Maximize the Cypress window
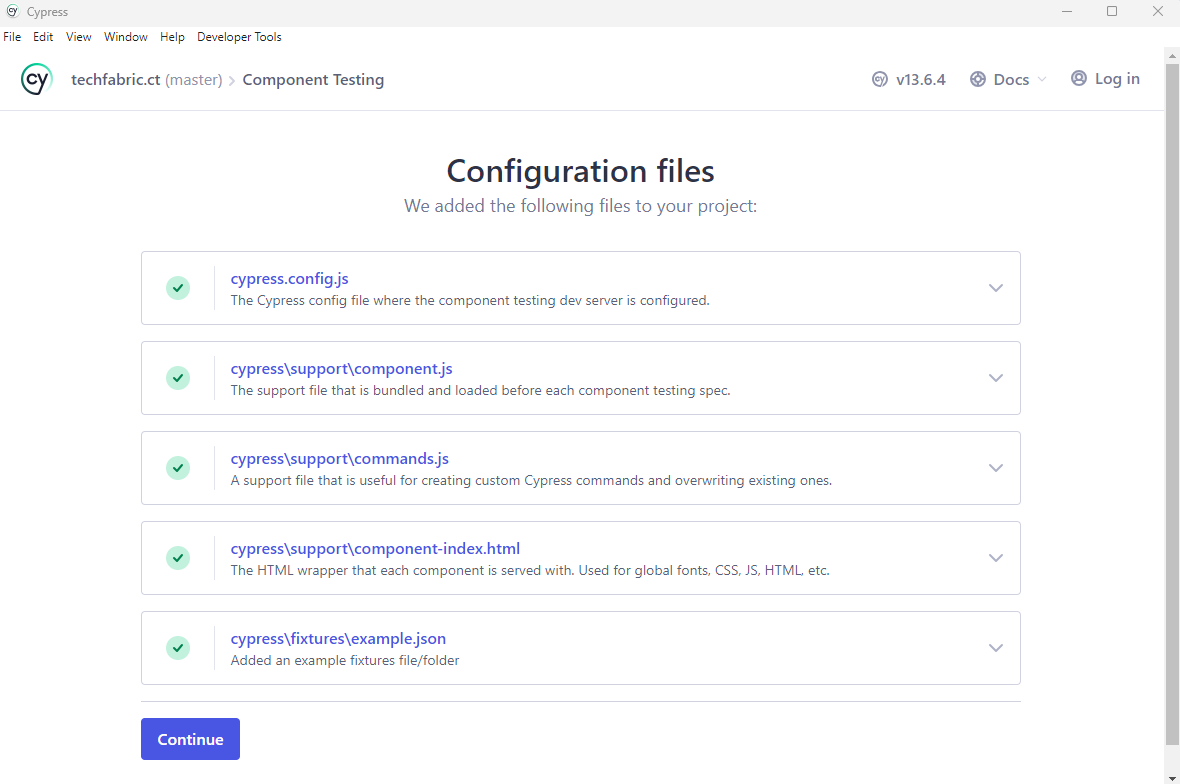Image resolution: width=1180 pixels, height=784 pixels. tap(1112, 11)
